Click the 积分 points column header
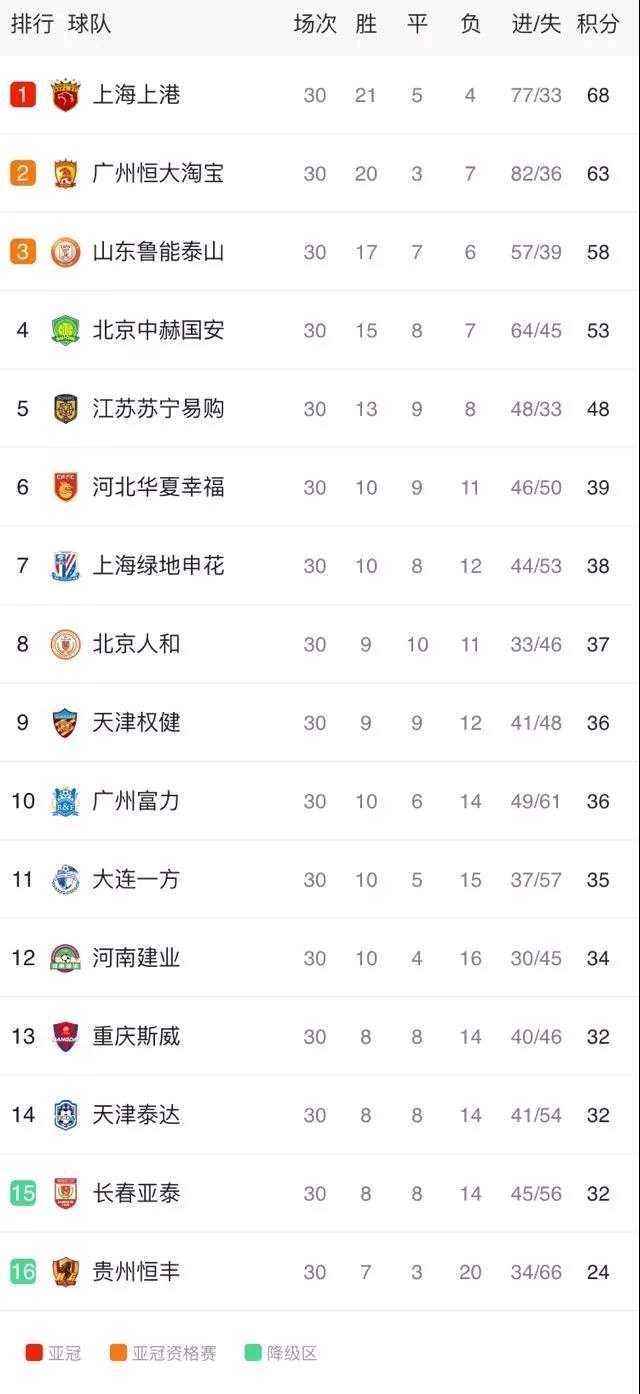 (598, 24)
